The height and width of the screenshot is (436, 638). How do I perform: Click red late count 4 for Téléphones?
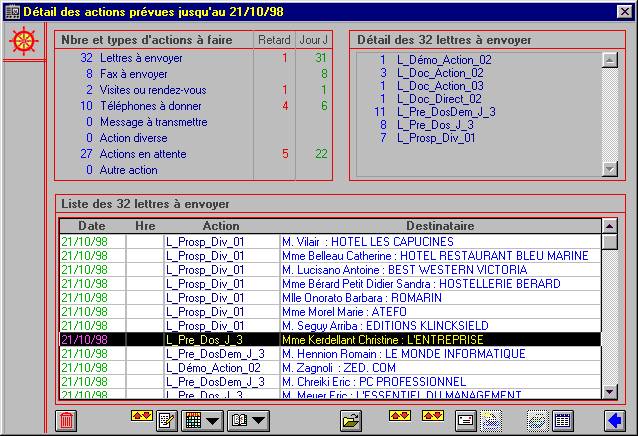tap(285, 106)
